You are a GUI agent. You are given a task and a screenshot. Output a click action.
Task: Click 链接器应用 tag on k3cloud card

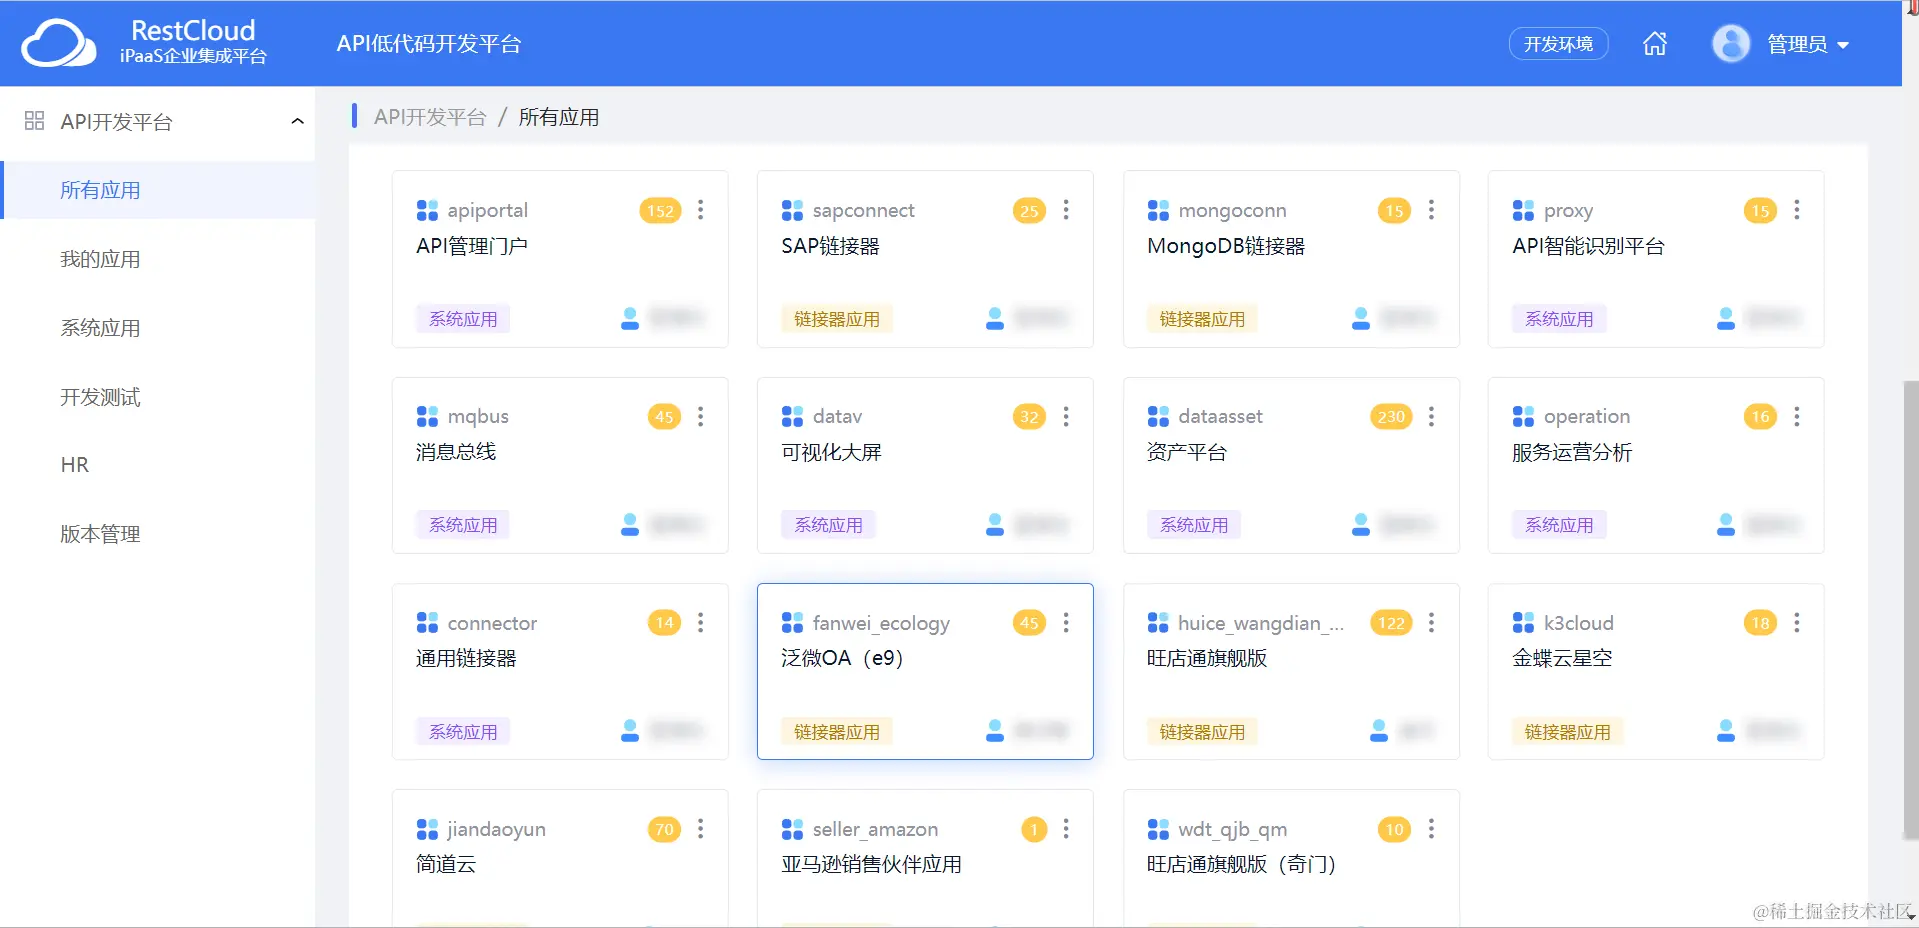[1568, 732]
